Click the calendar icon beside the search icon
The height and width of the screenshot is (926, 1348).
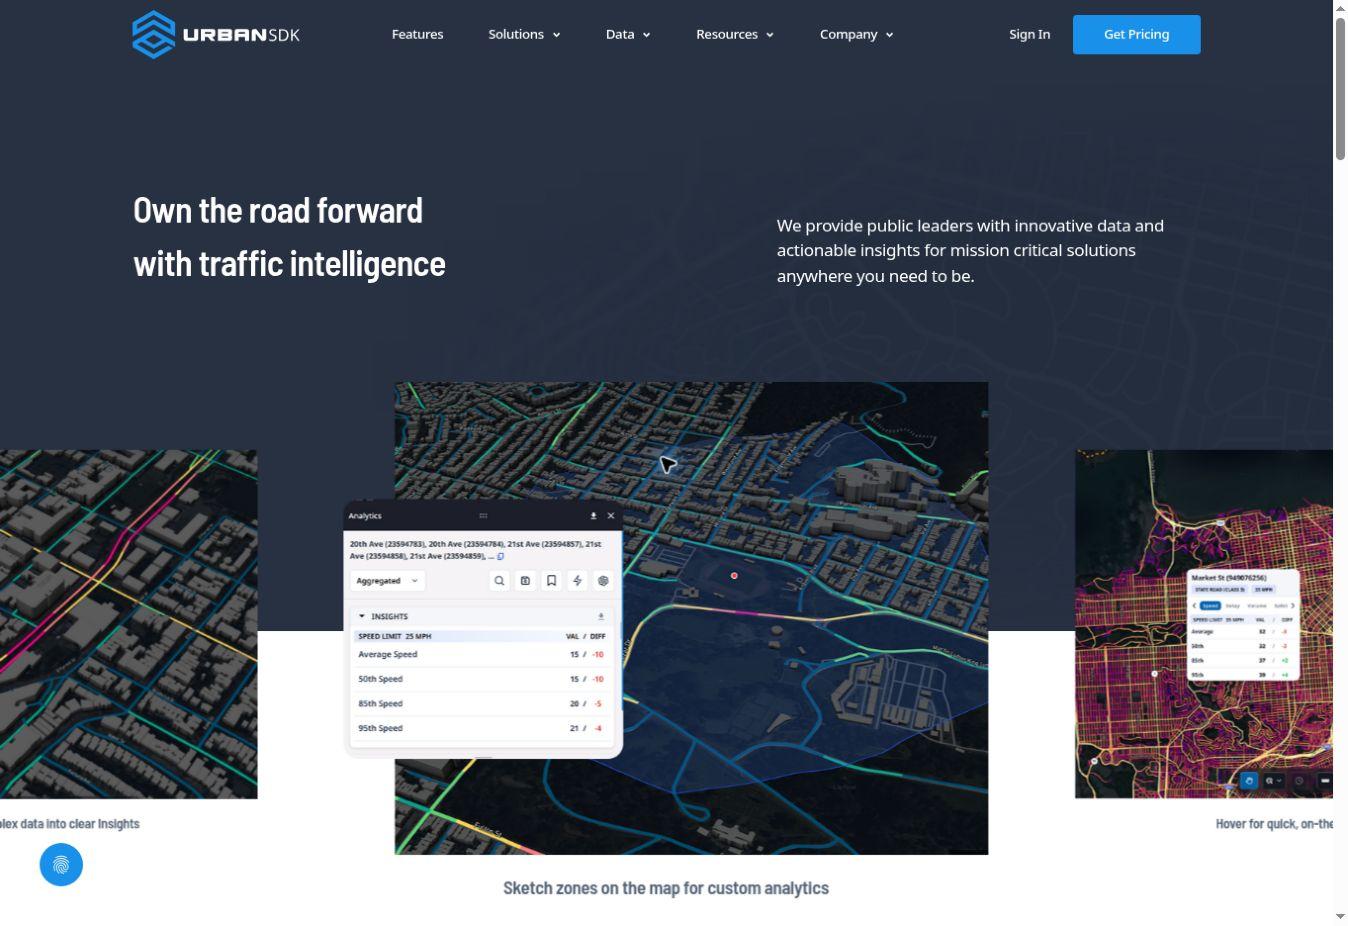[x=525, y=581]
